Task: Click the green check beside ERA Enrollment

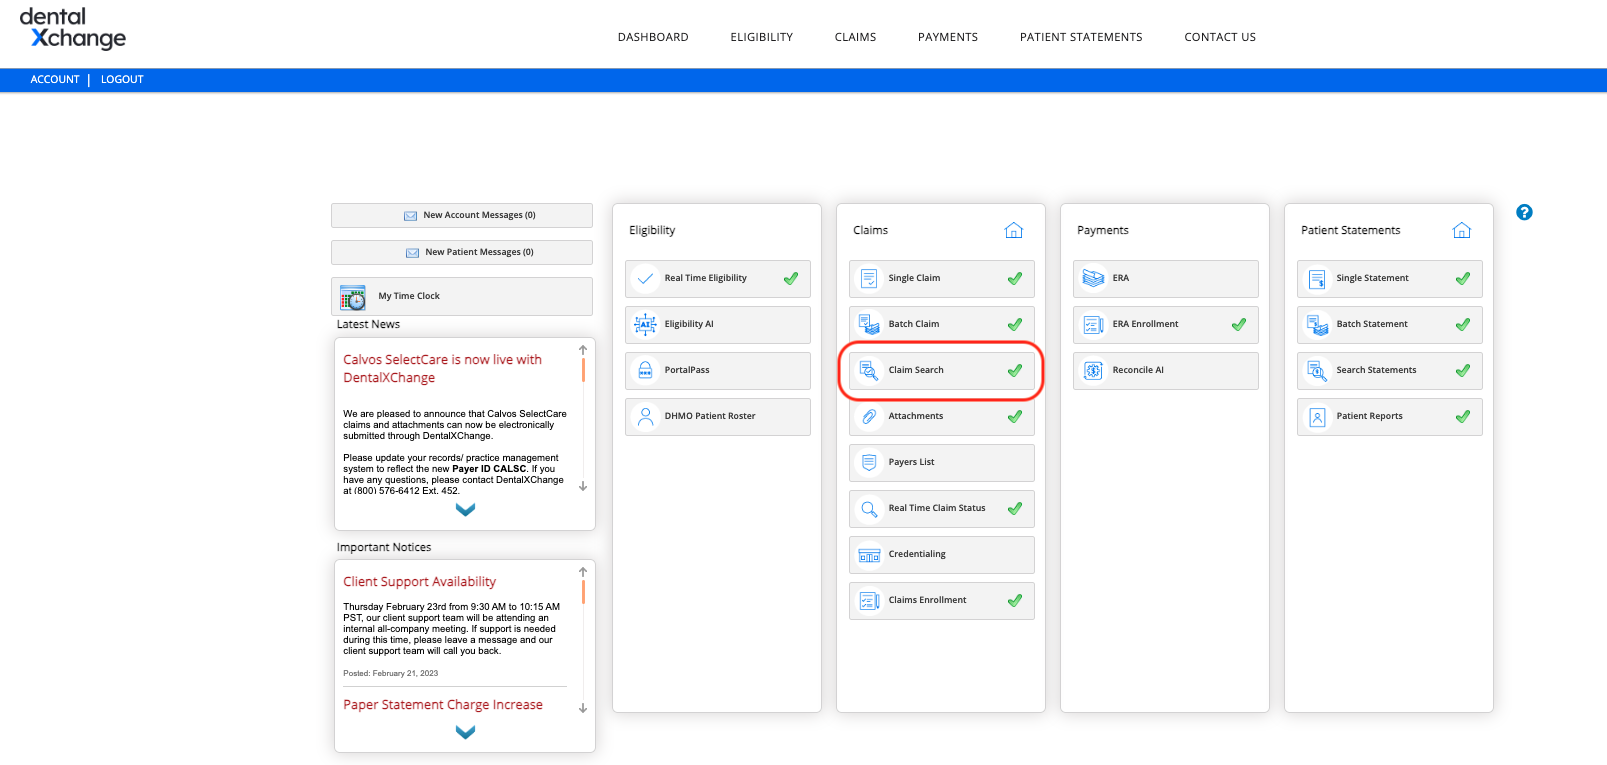Action: [x=1239, y=324]
